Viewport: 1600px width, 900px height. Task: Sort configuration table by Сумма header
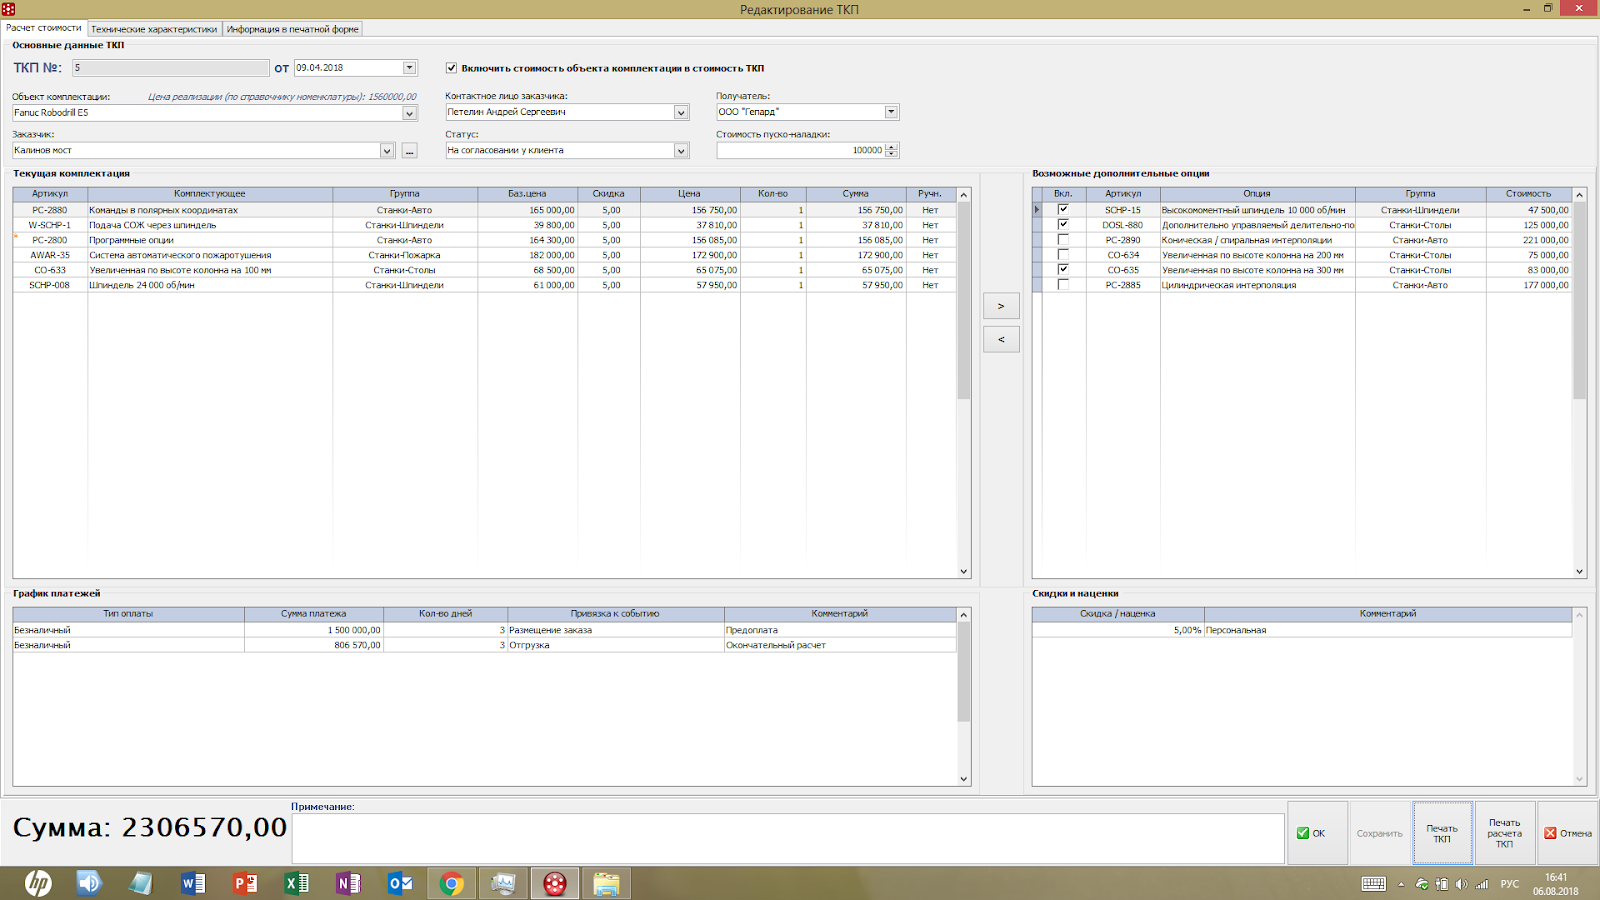coord(855,194)
